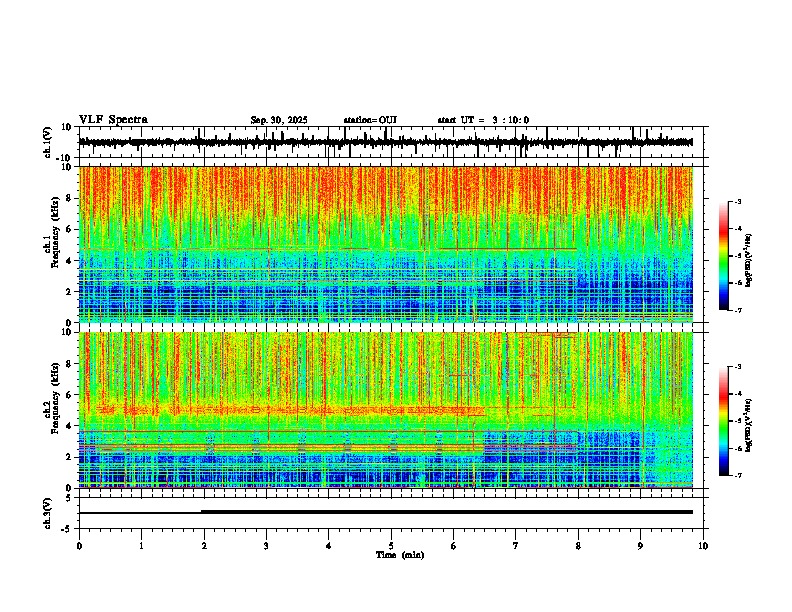The height and width of the screenshot is (612, 792).
Task: Click the "VLF Spectra" plot title
Action: click(x=113, y=120)
